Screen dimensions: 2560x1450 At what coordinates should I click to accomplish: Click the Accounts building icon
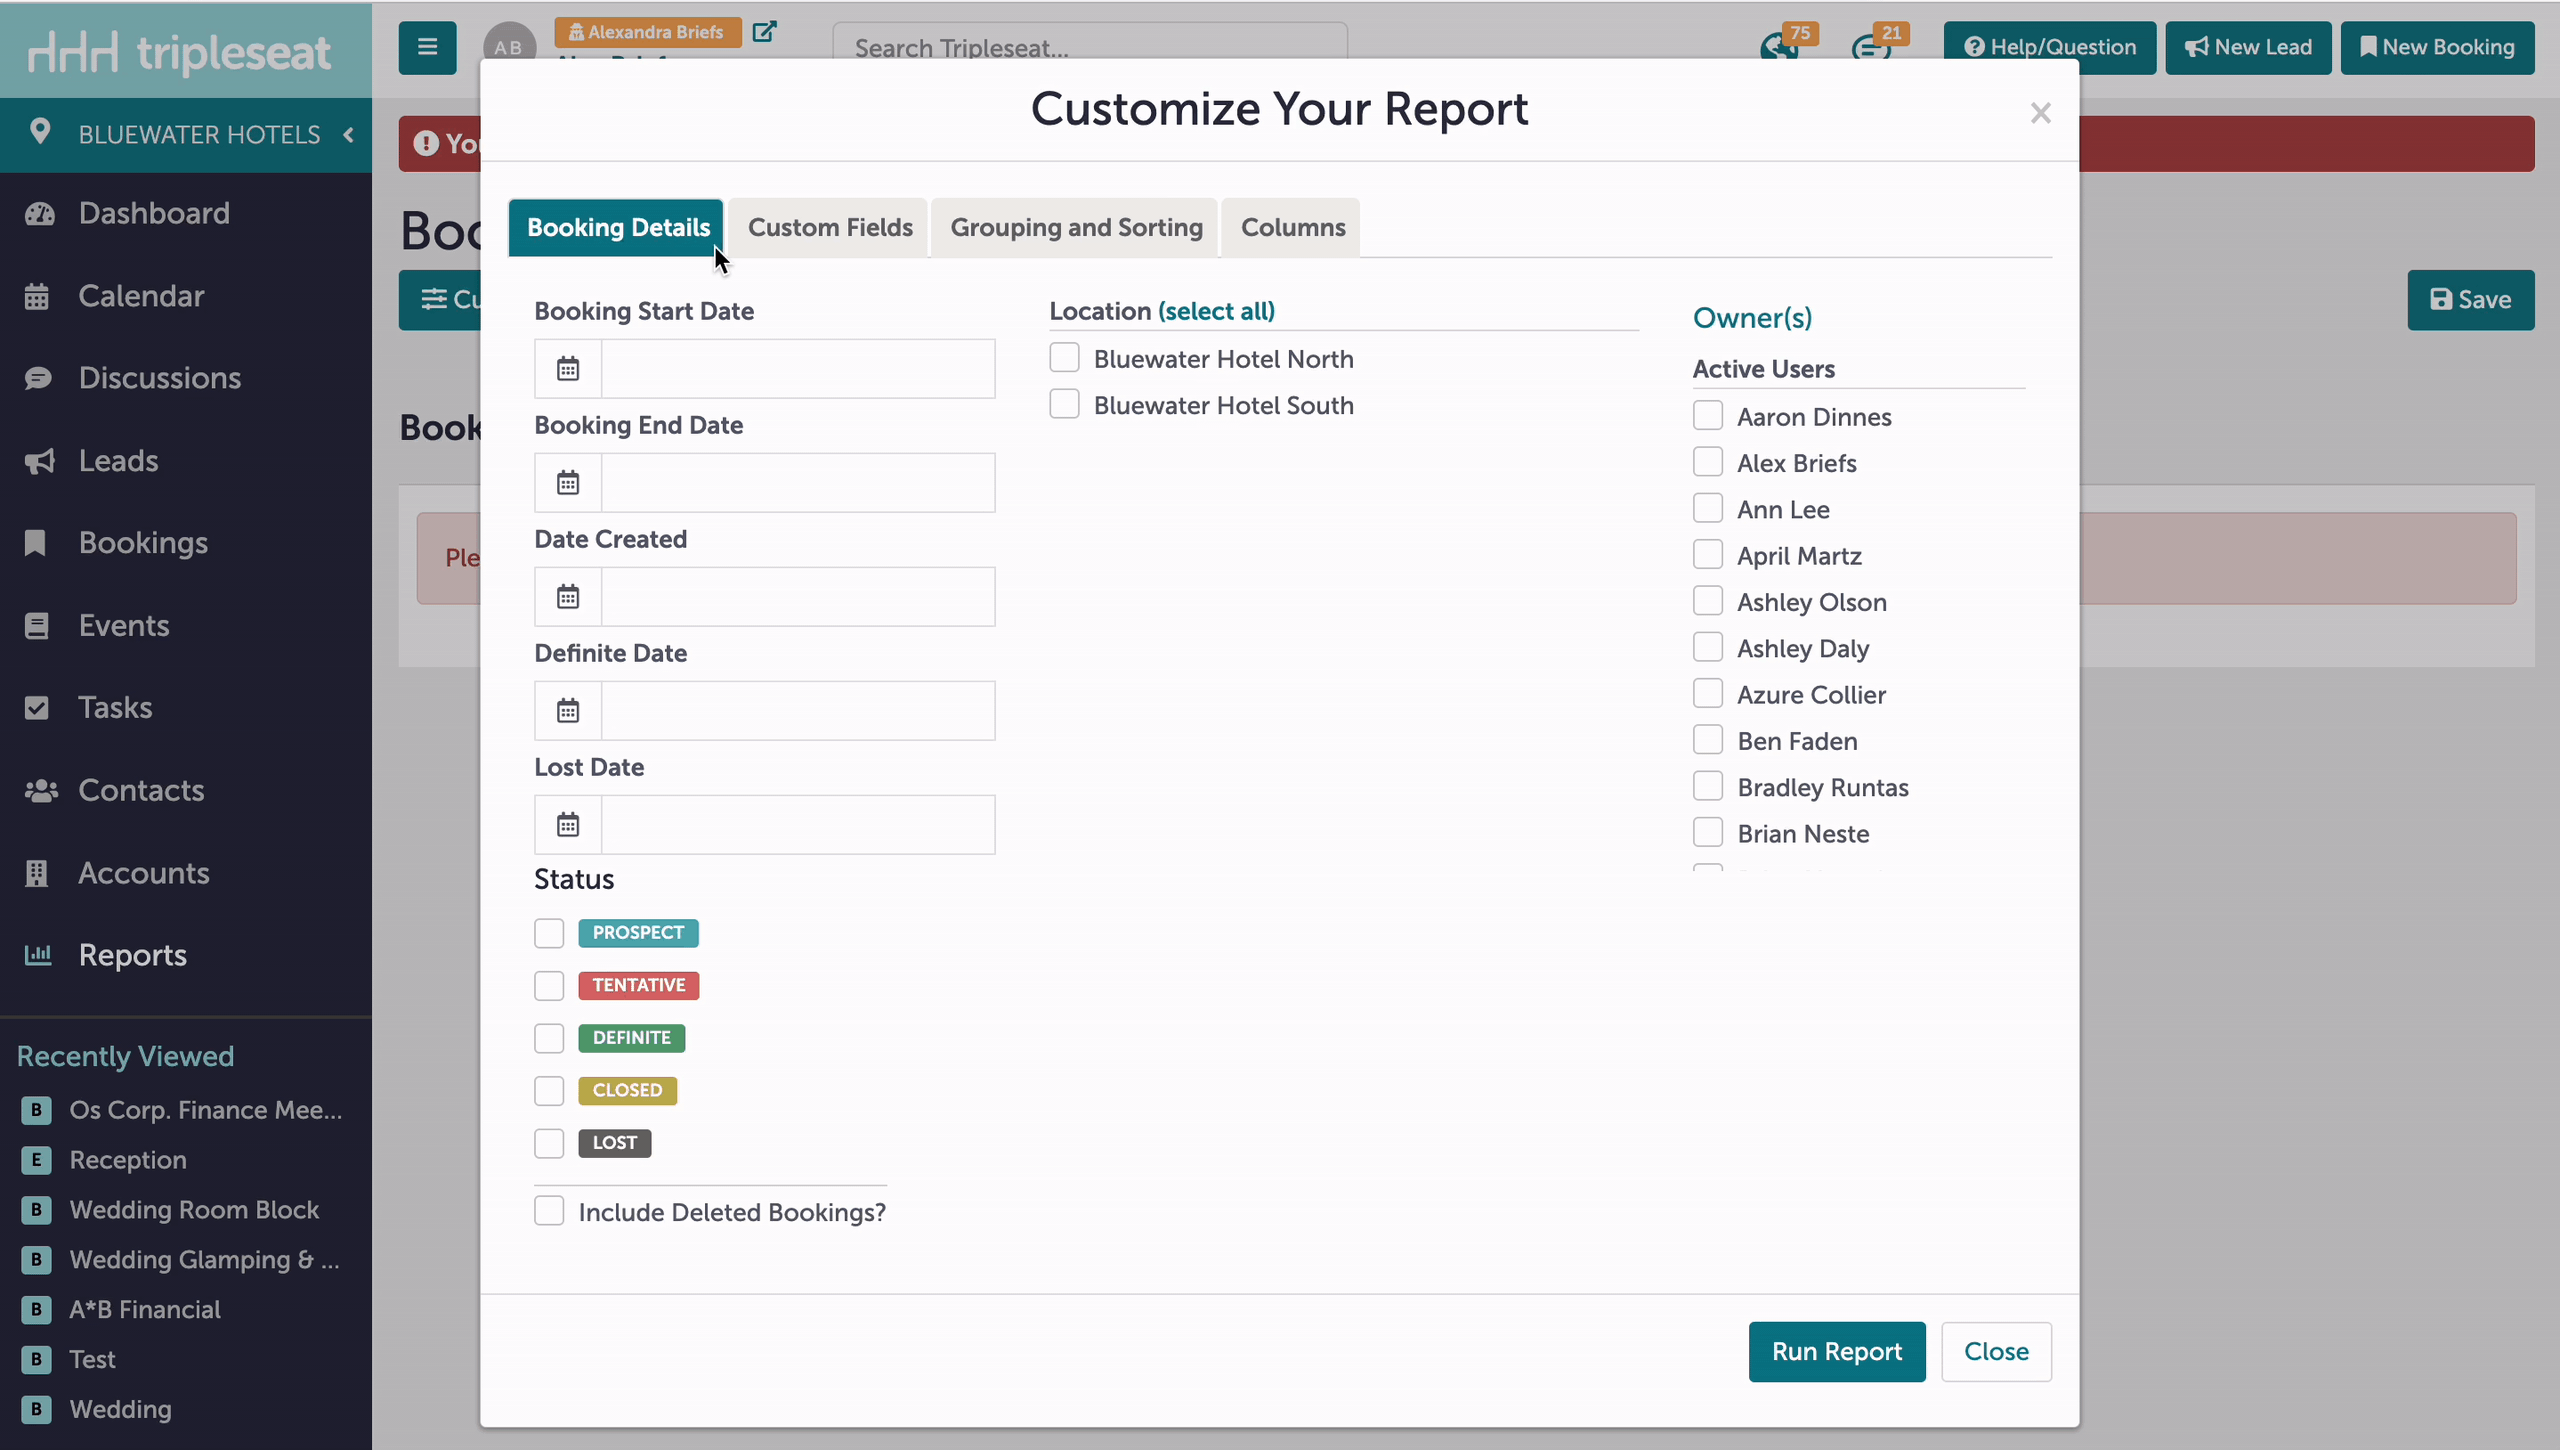click(x=37, y=873)
